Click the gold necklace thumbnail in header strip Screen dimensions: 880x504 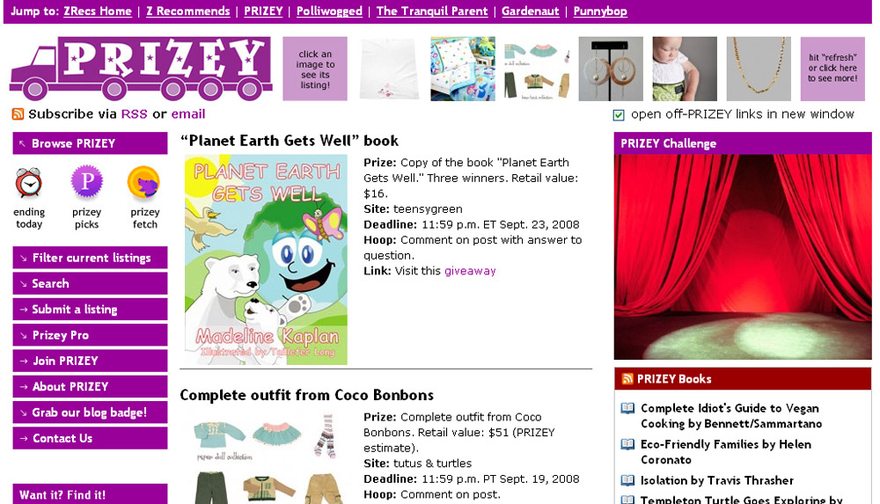click(x=759, y=69)
